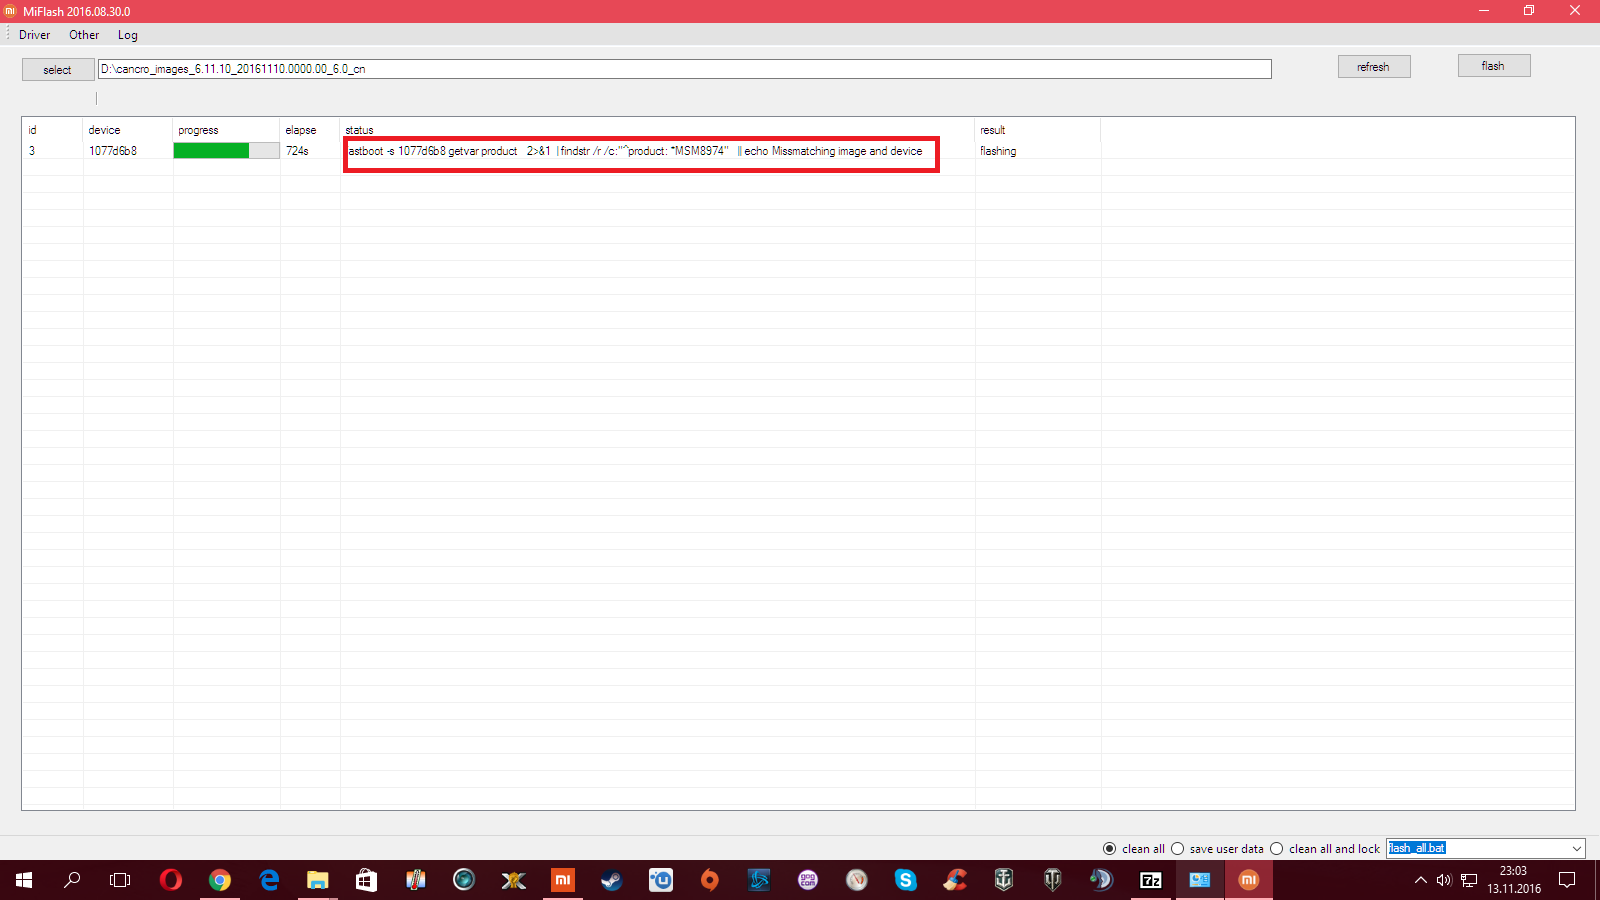Click the refresh button
The height and width of the screenshot is (900, 1600).
[x=1373, y=67]
